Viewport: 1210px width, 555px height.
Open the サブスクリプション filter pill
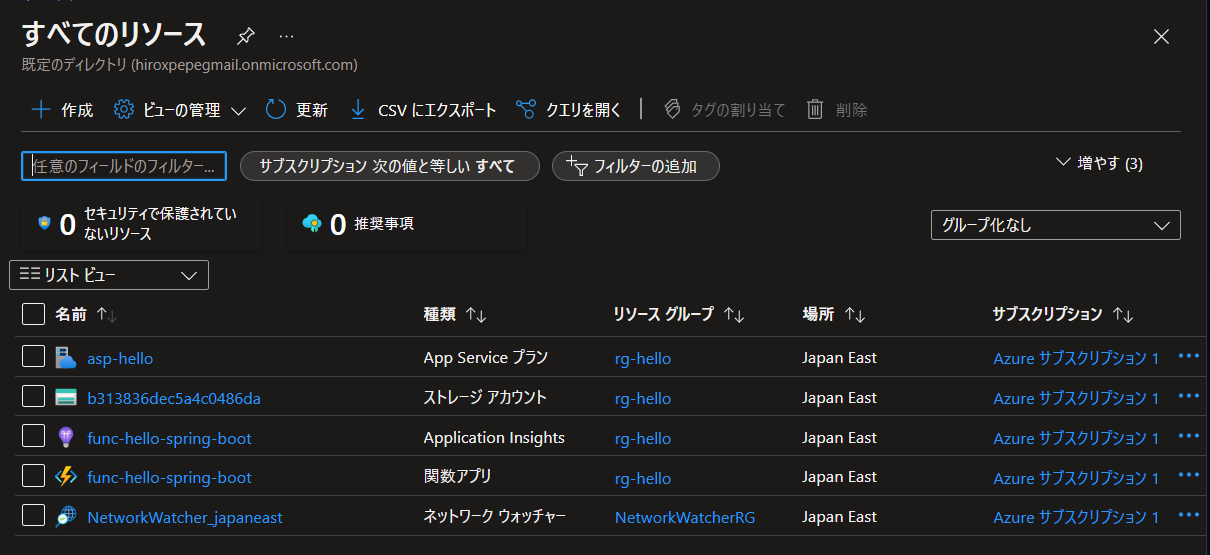coord(390,166)
